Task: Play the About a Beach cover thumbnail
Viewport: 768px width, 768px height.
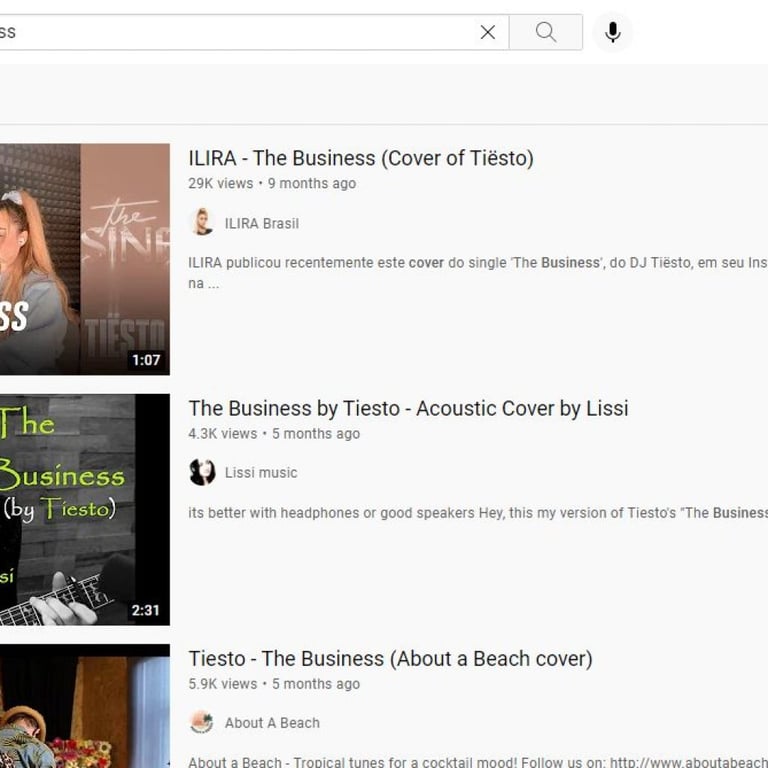Action: (x=85, y=706)
